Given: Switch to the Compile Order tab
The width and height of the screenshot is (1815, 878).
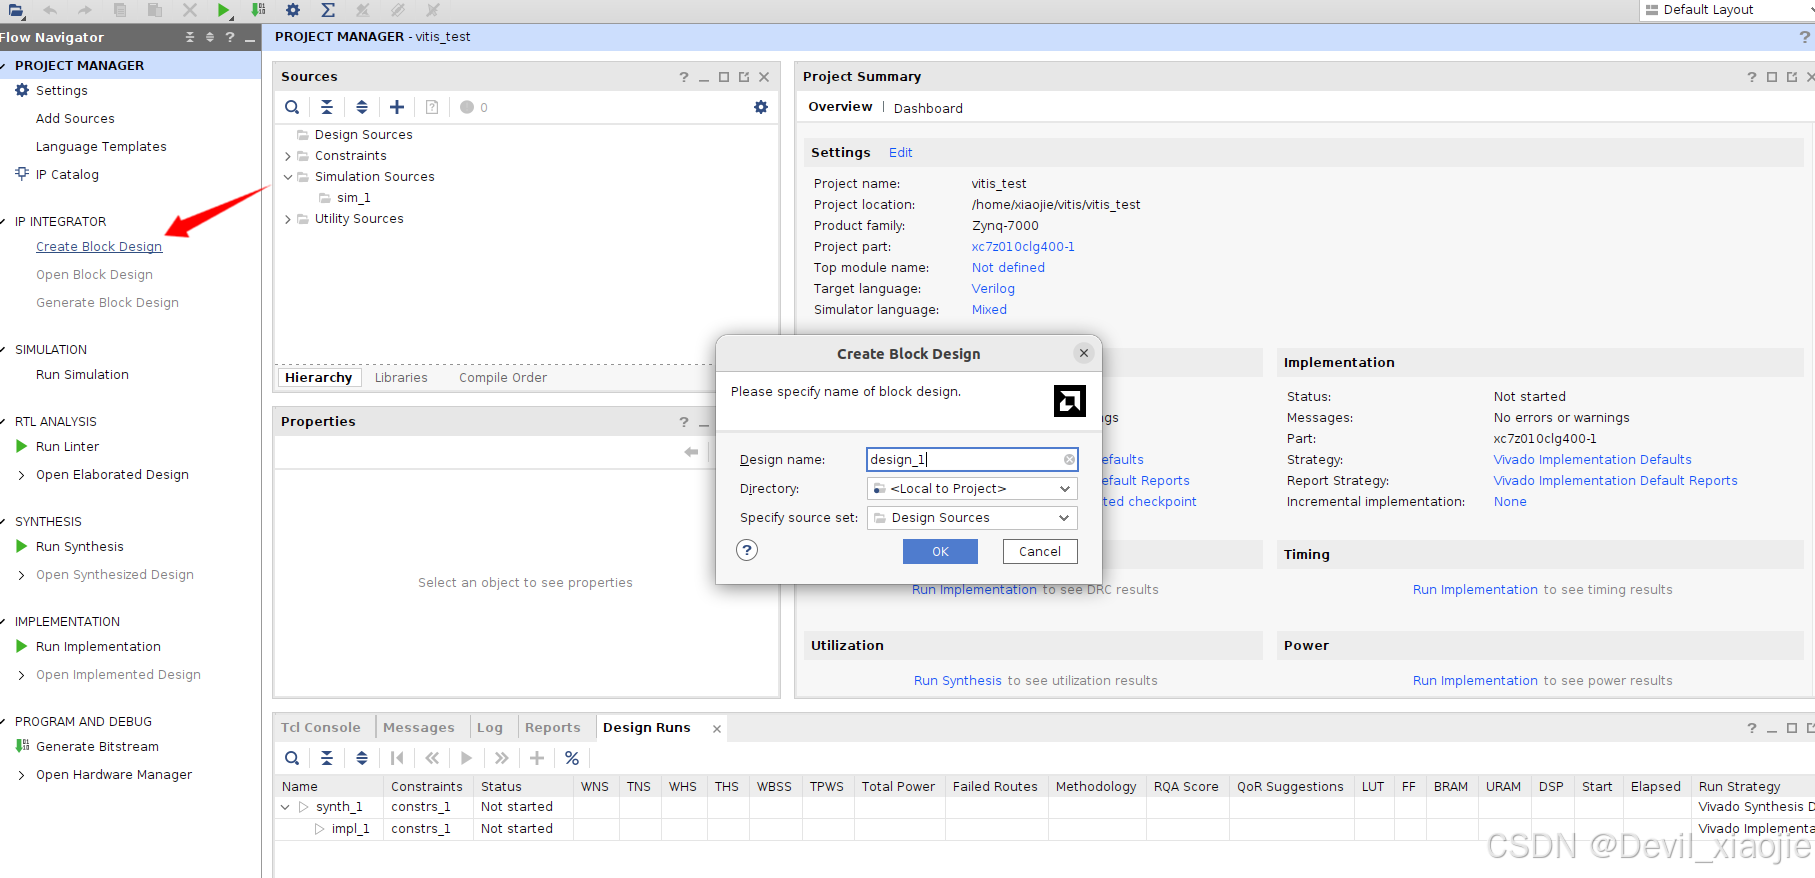Looking at the screenshot, I should 503,377.
